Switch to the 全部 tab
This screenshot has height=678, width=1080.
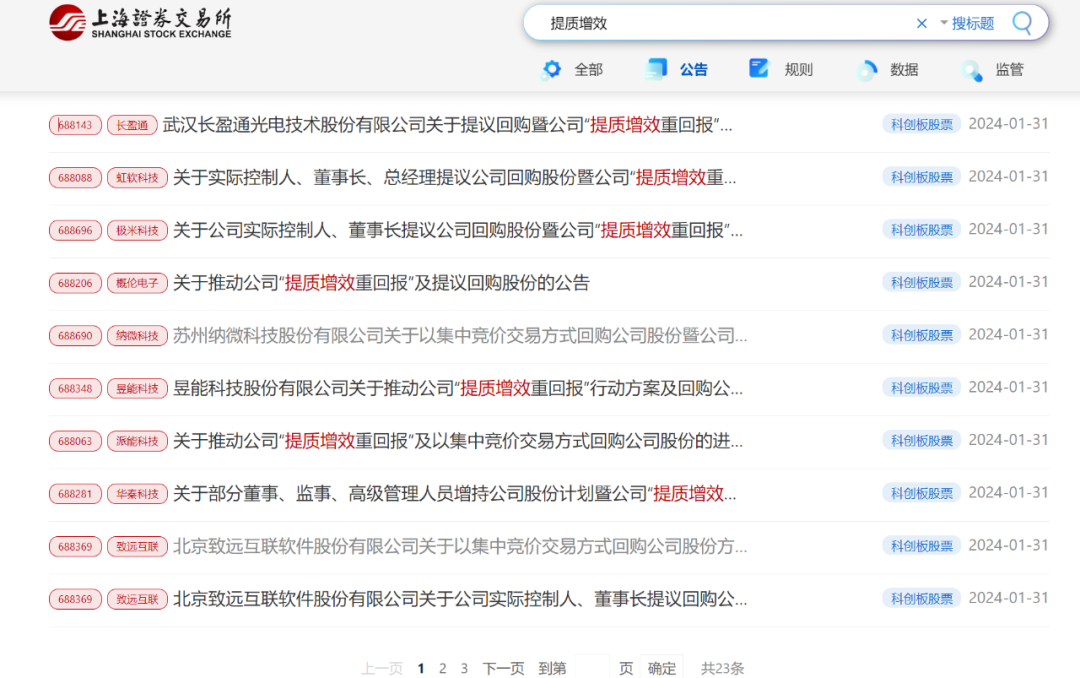tap(573, 70)
